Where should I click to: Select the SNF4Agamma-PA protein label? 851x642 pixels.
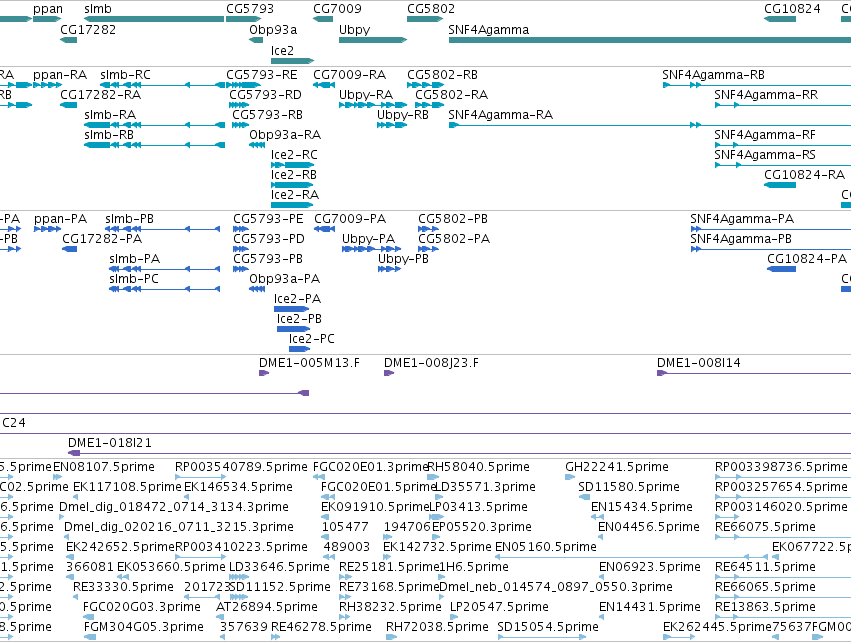tap(742, 219)
